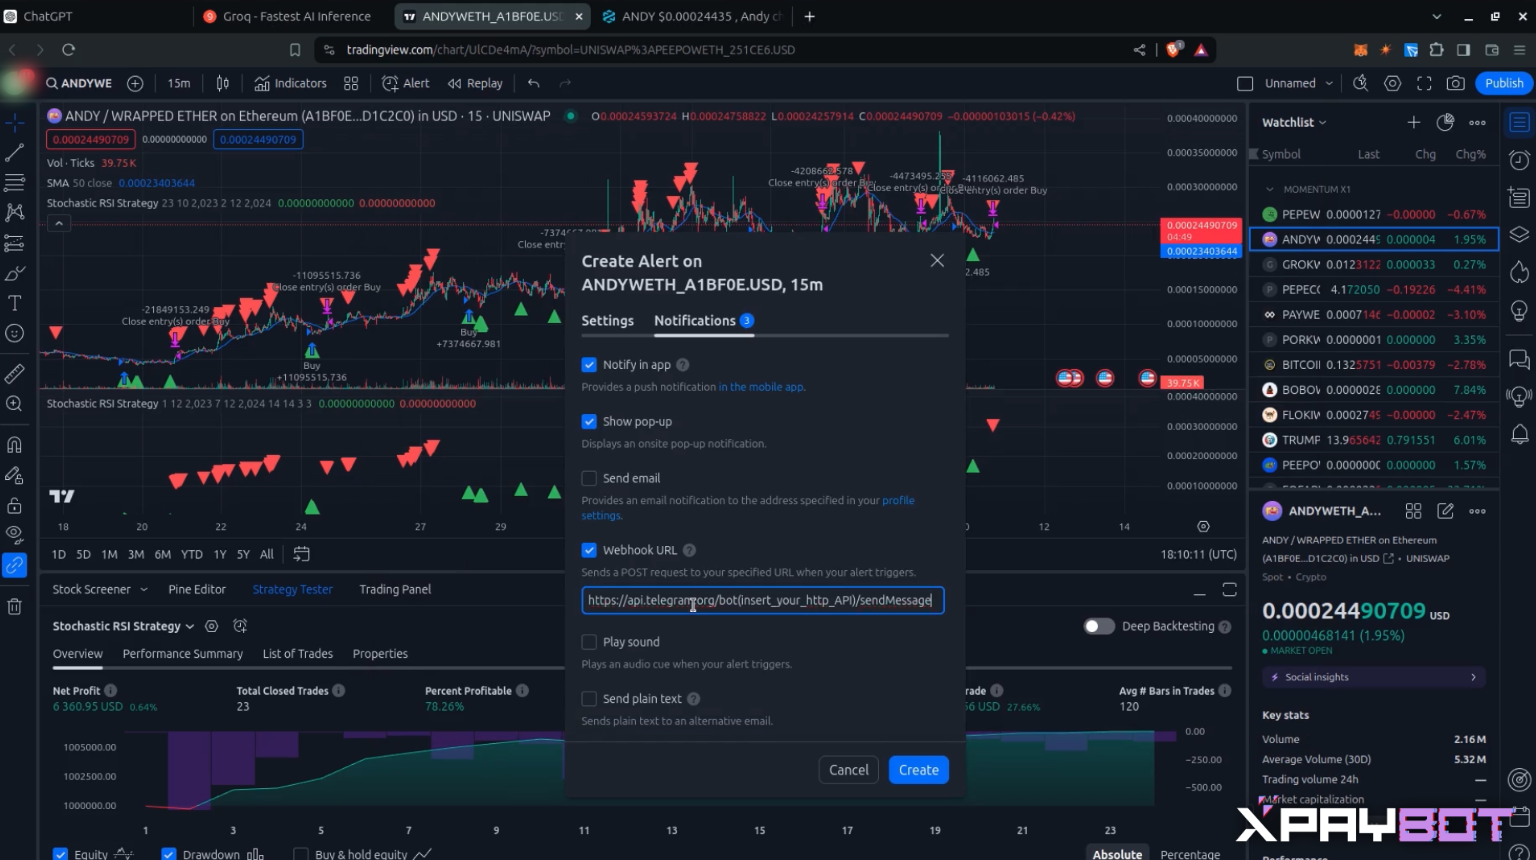Open the ideas lightbulb panel

tap(1519, 311)
